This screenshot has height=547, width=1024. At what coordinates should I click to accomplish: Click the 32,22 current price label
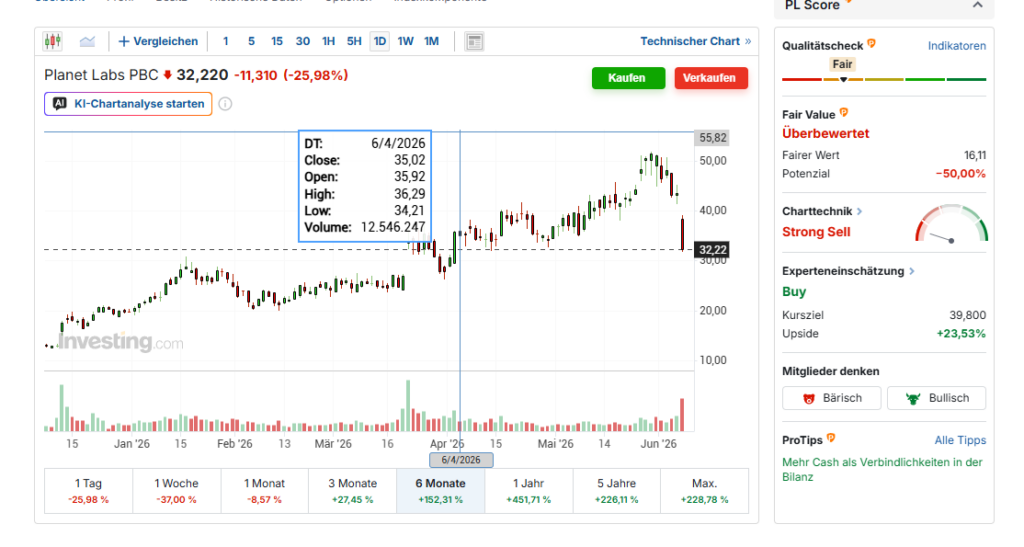(712, 249)
